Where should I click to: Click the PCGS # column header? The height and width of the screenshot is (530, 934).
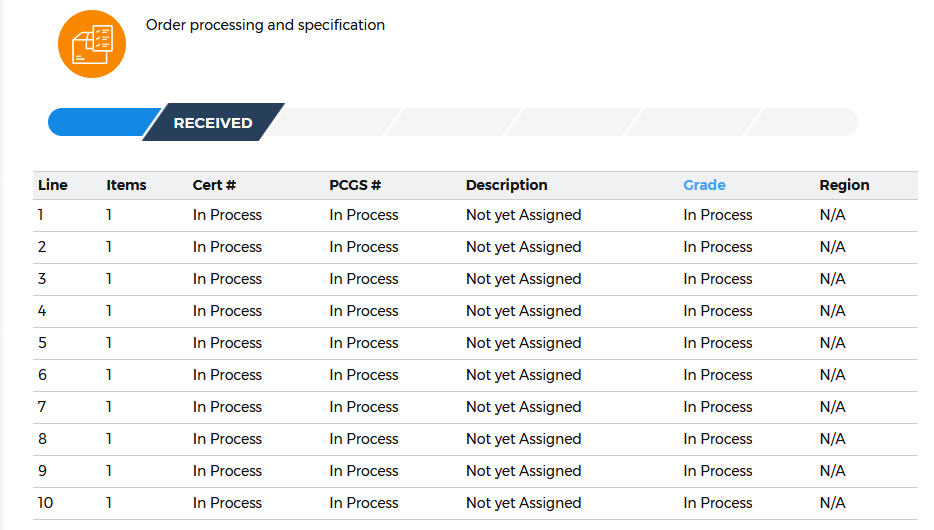coord(355,185)
